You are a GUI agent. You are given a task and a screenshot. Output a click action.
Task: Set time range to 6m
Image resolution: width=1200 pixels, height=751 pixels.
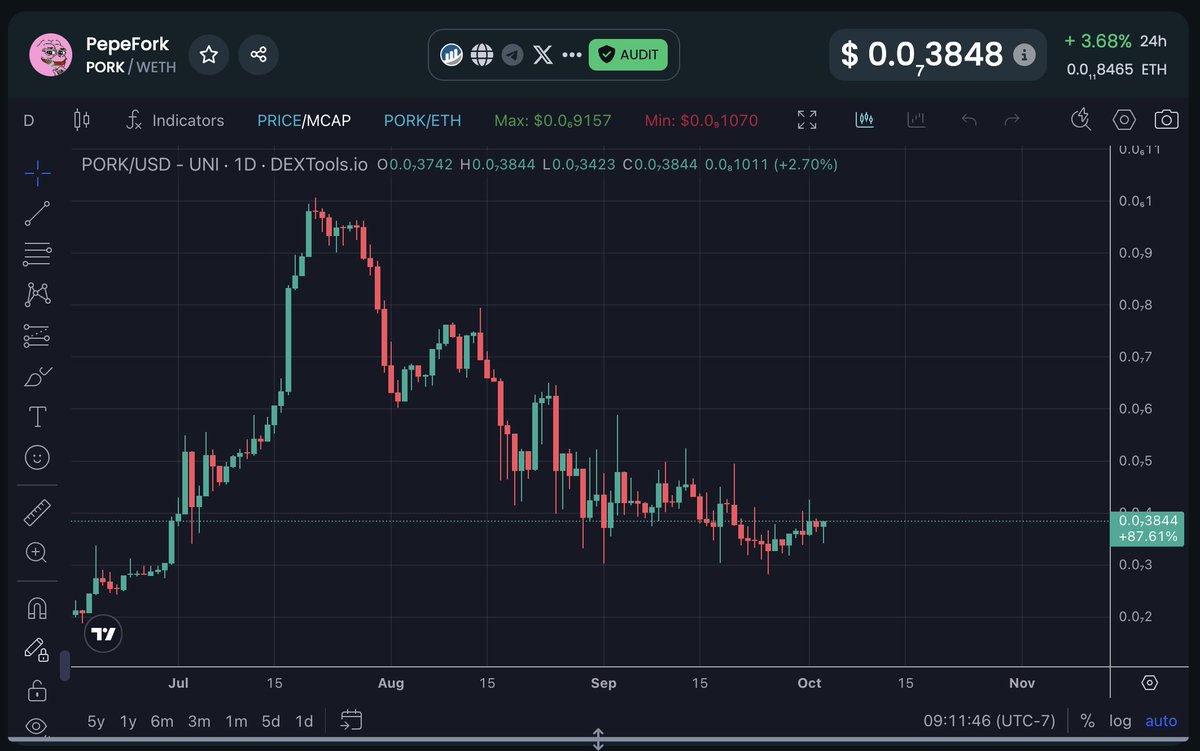[x=162, y=721]
